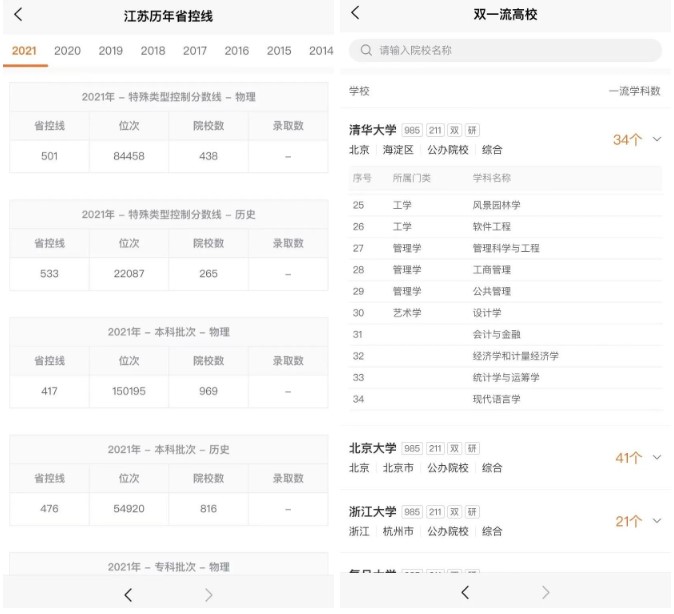Tap bottom back arrow on right panel
This screenshot has width=674, height=614.
(x=465, y=593)
